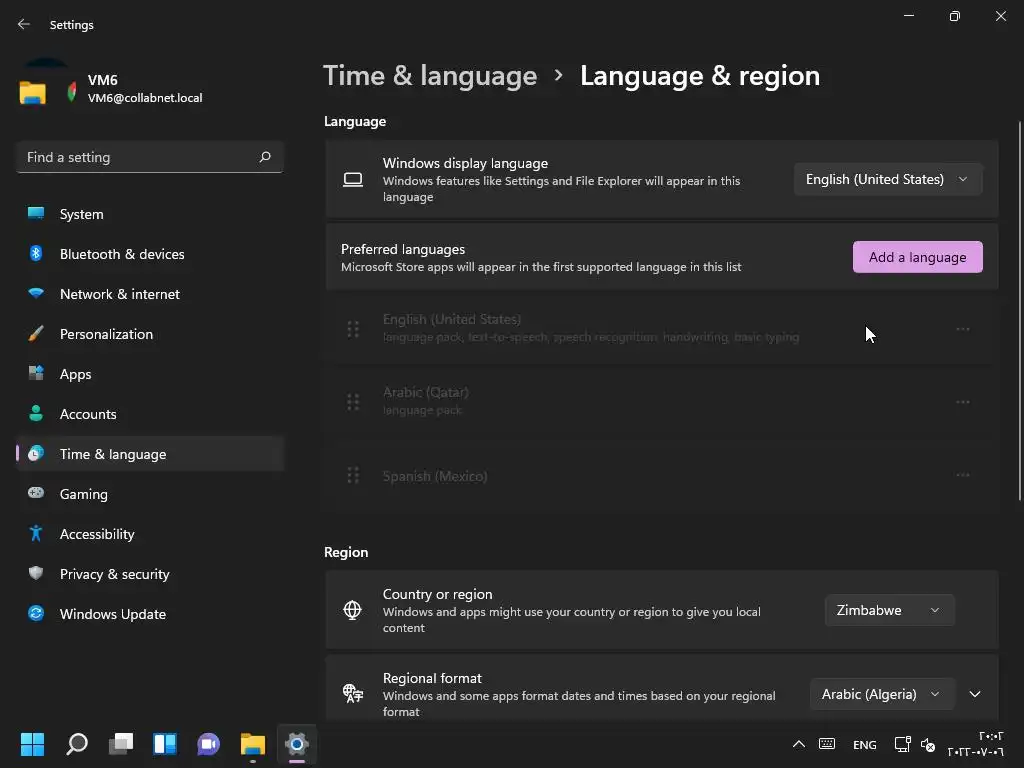Click the Settings gear icon in the taskbar
1024x768 pixels.
[x=296, y=744]
